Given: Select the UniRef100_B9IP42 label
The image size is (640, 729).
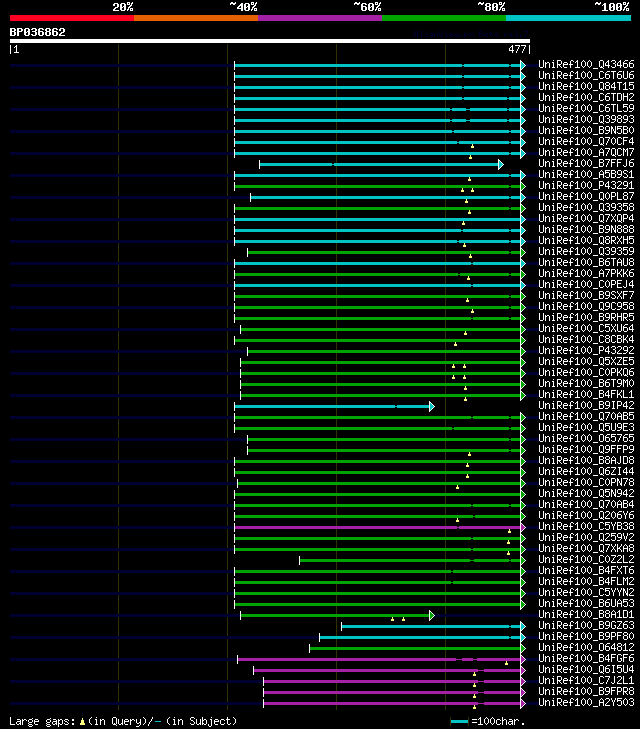Looking at the screenshot, I should [x=586, y=406].
